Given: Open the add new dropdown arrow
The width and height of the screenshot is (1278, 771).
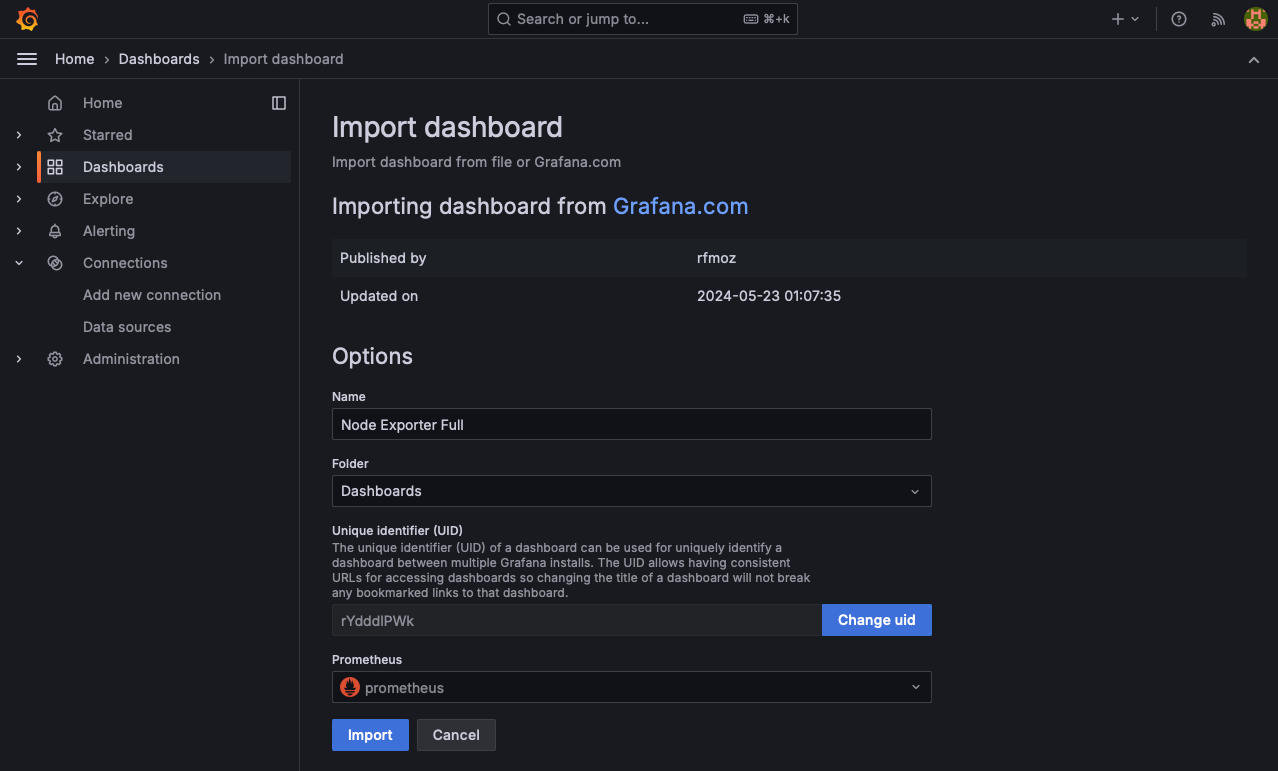Looking at the screenshot, I should pos(1135,19).
